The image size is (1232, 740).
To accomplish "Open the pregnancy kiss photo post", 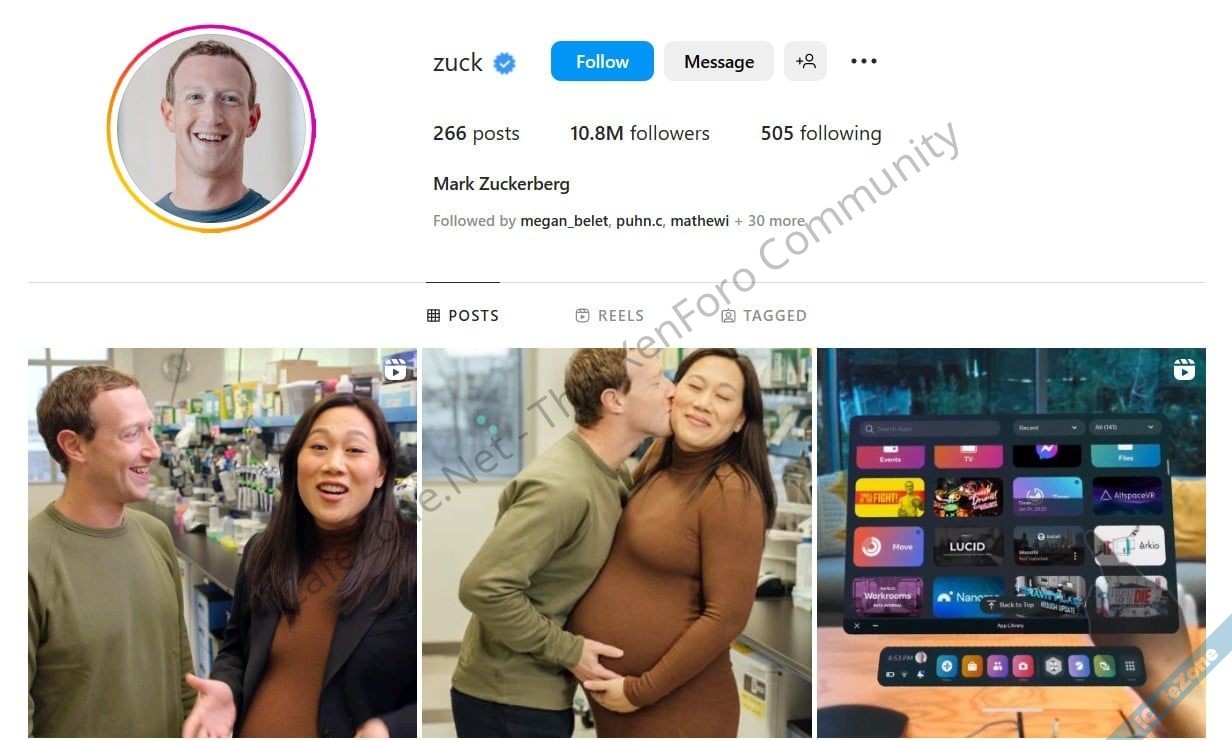I will click(x=617, y=543).
